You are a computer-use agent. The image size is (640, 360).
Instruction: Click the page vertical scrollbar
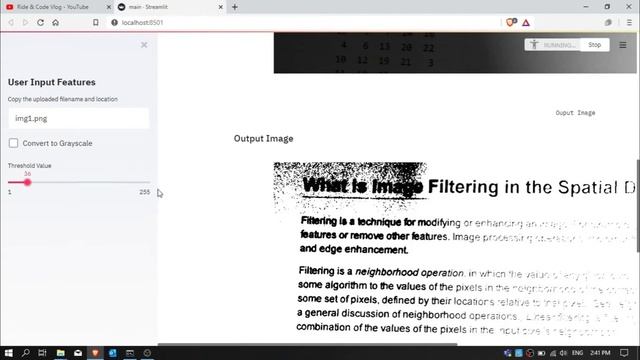click(638, 205)
